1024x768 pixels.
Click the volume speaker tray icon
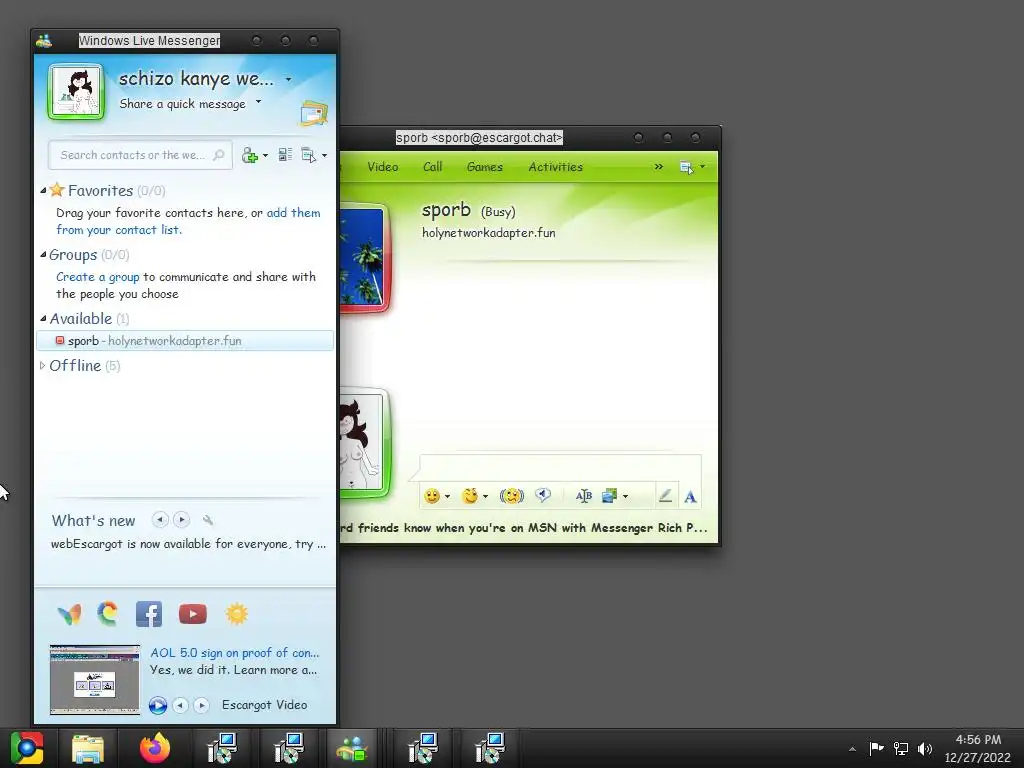[x=925, y=748]
